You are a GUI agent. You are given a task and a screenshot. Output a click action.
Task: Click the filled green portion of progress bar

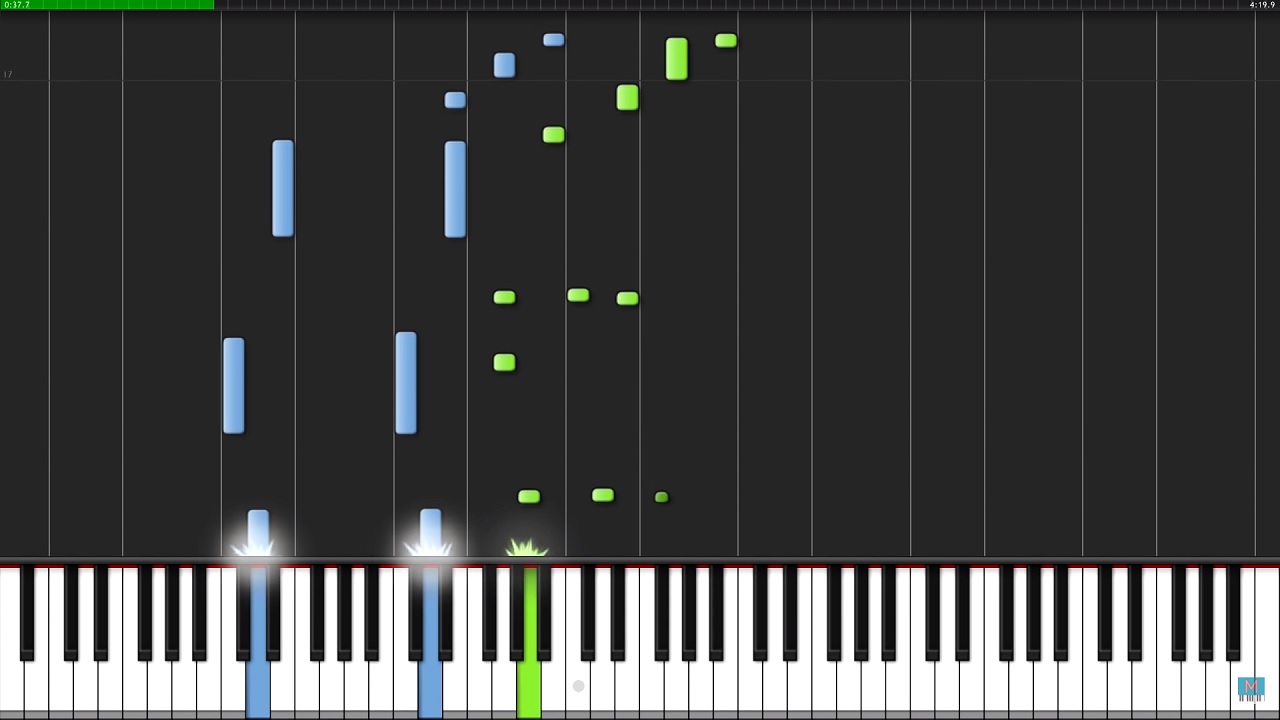(107, 5)
